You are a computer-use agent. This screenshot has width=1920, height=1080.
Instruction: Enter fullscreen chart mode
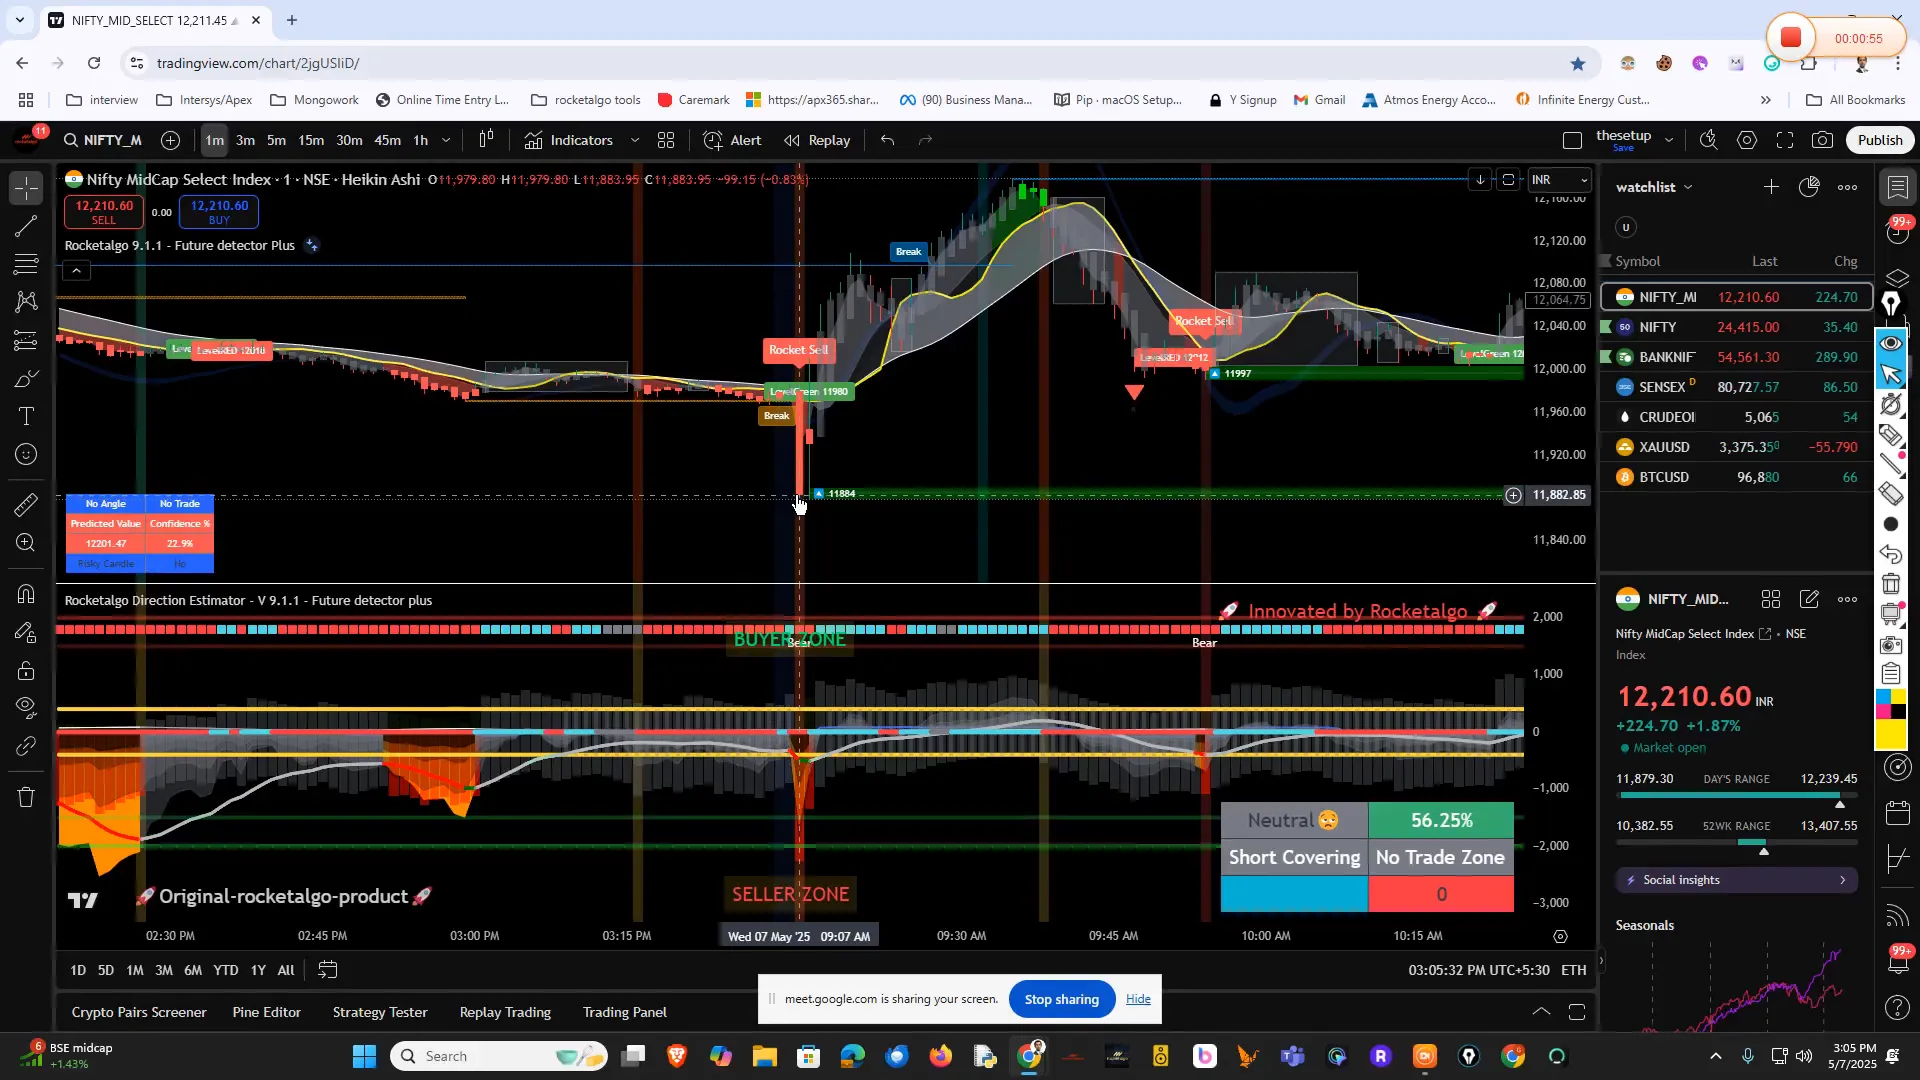[x=1785, y=140]
